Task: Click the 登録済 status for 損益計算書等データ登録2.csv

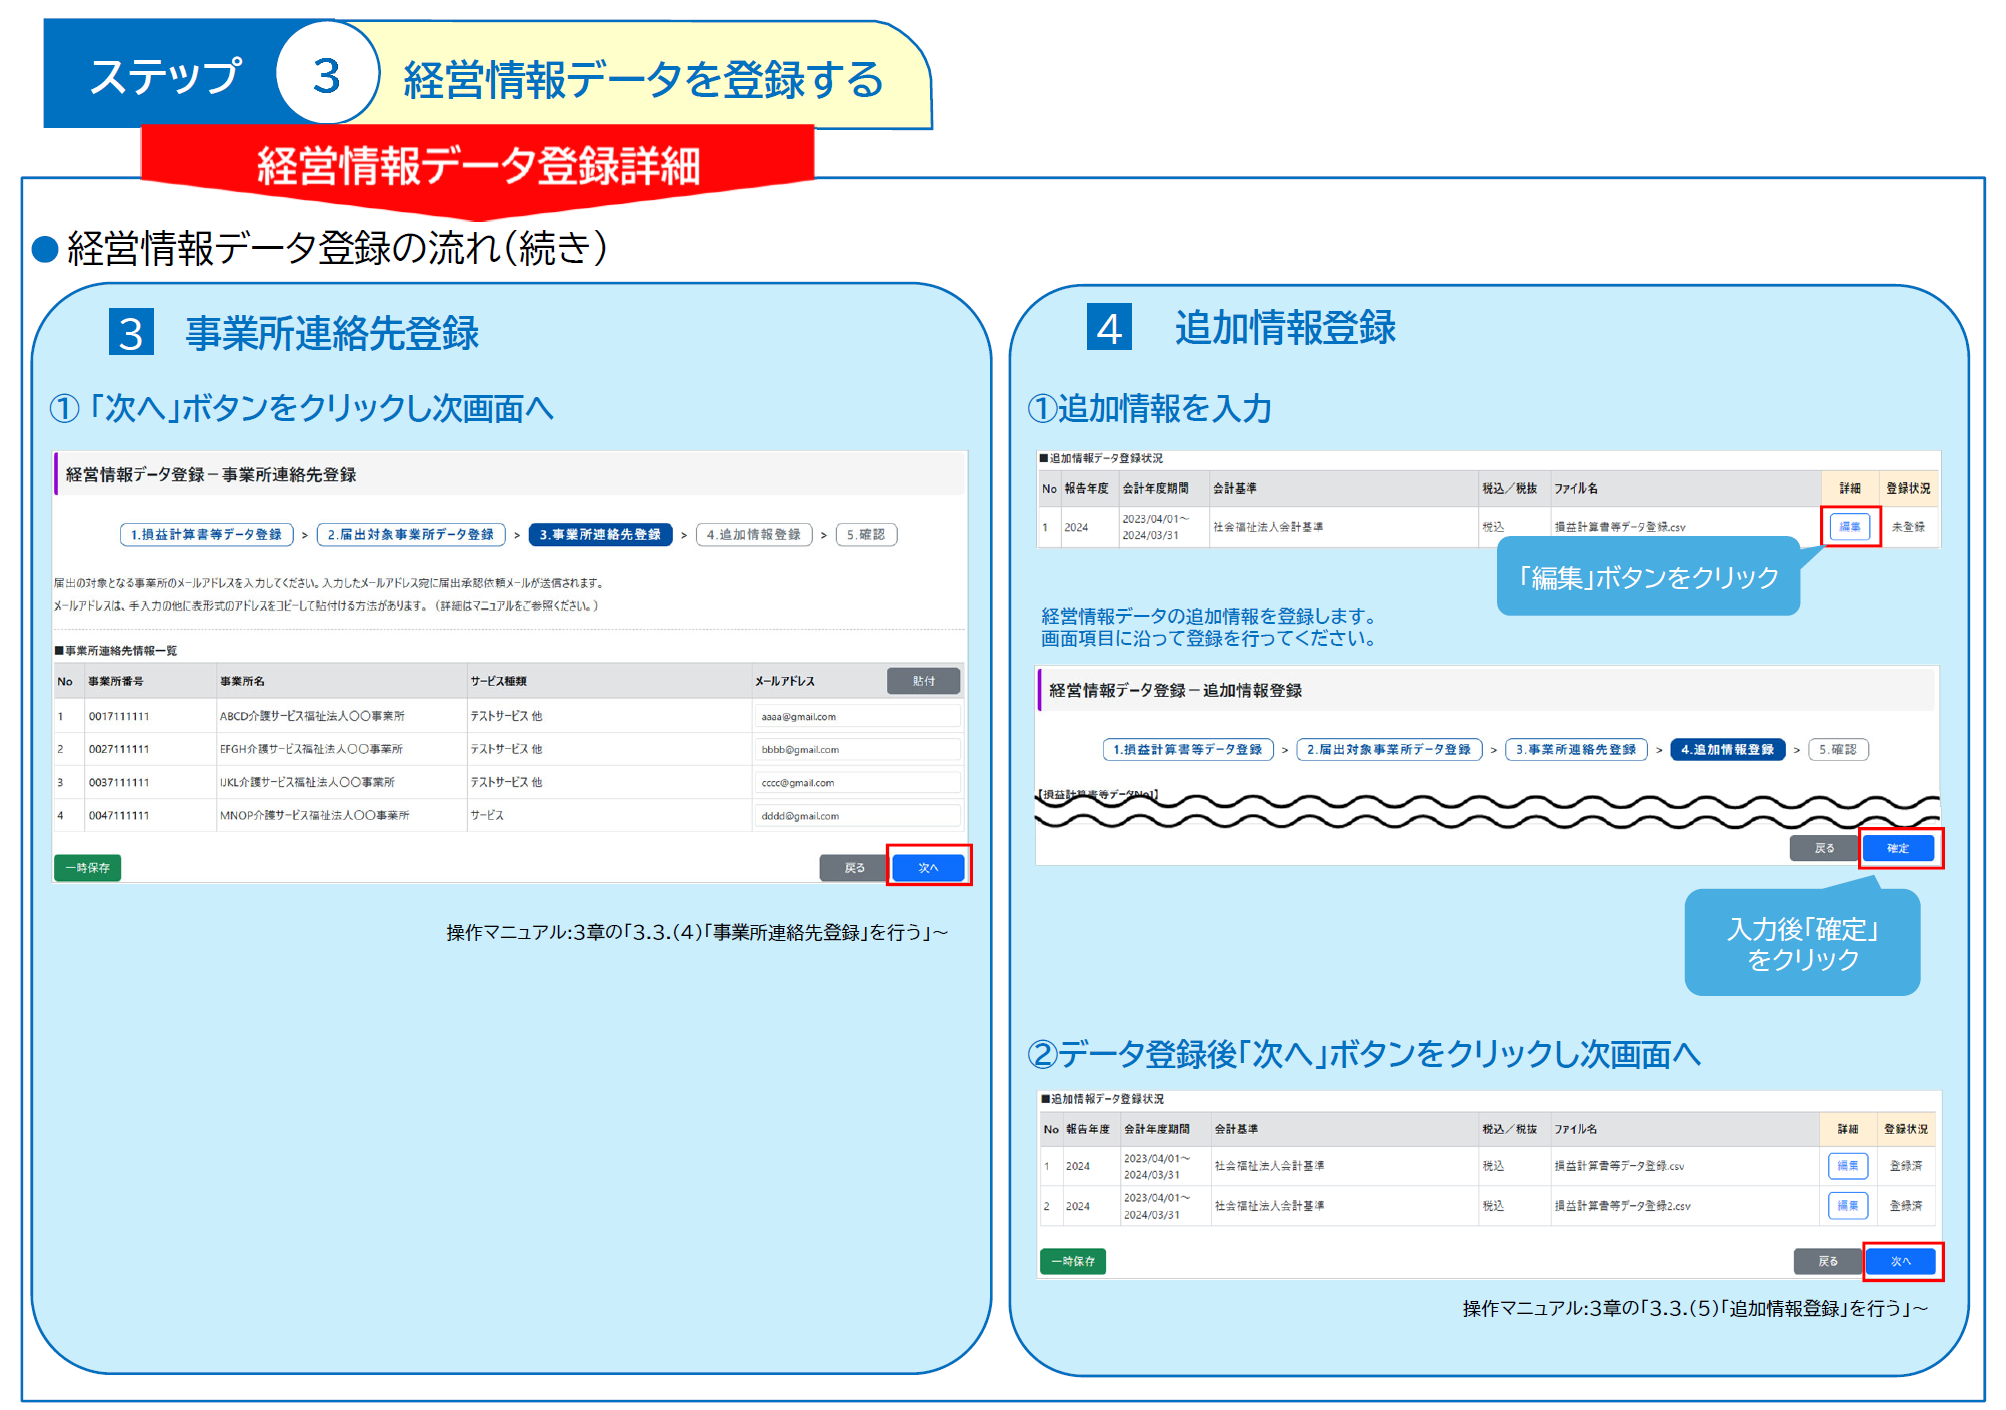Action: [1906, 1206]
